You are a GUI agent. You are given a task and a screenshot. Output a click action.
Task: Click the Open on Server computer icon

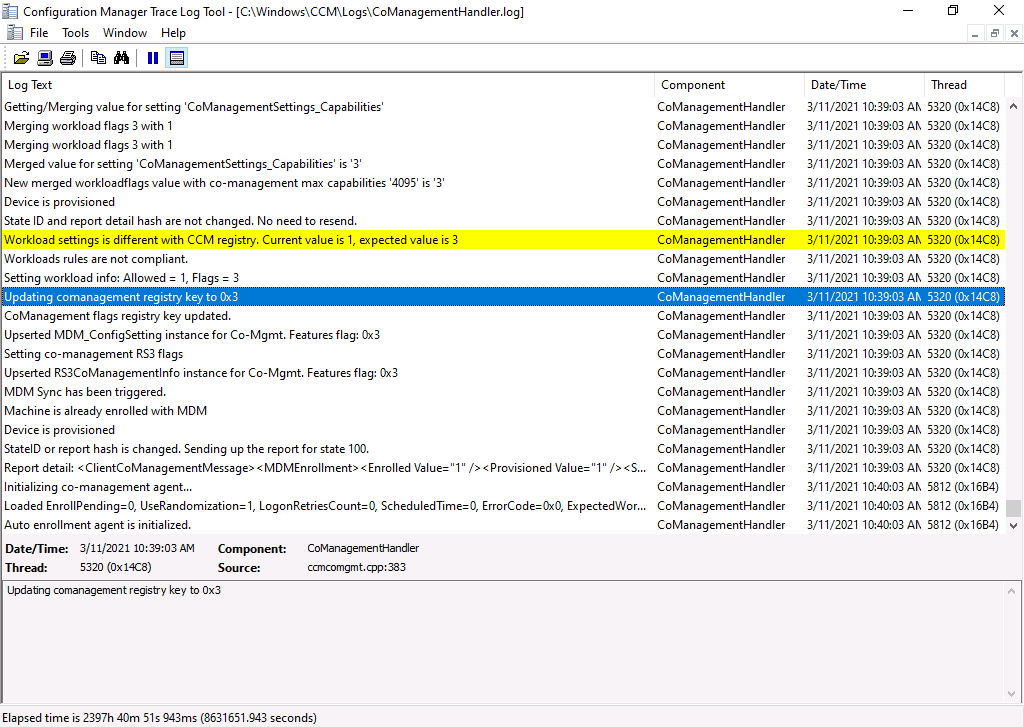[x=45, y=58]
